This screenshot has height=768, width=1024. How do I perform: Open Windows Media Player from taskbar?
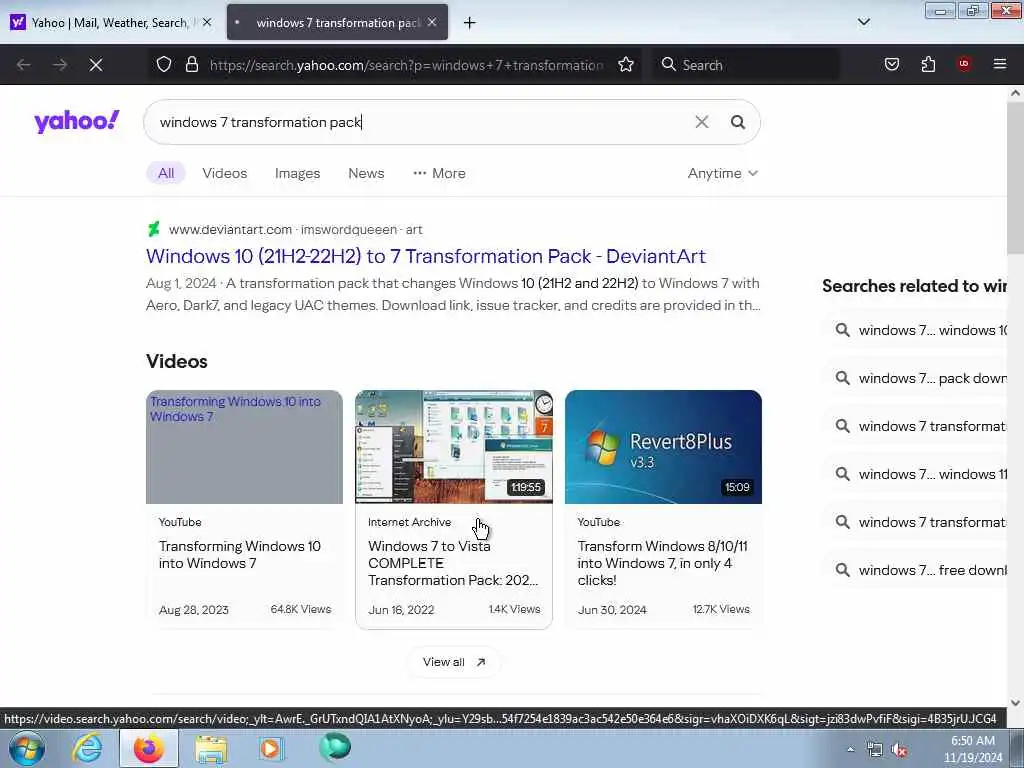tap(270, 748)
